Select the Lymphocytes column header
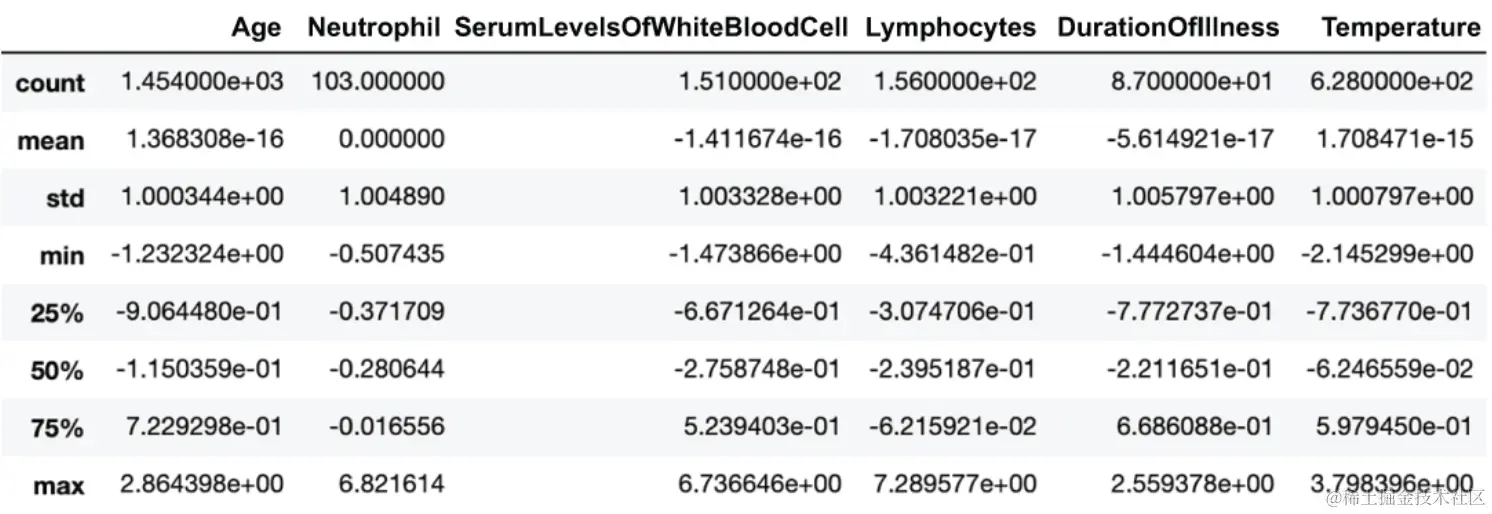Viewport: 1492px width, 514px height. [x=951, y=28]
